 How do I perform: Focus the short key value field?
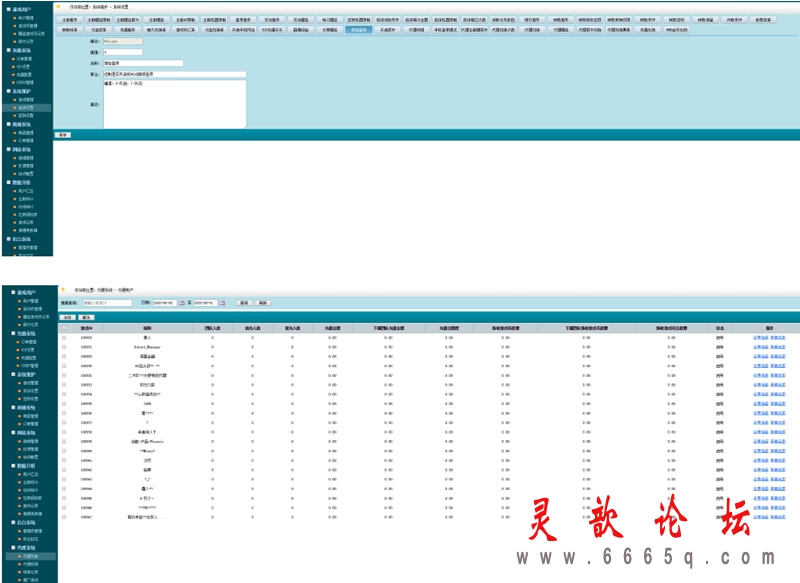coord(123,52)
